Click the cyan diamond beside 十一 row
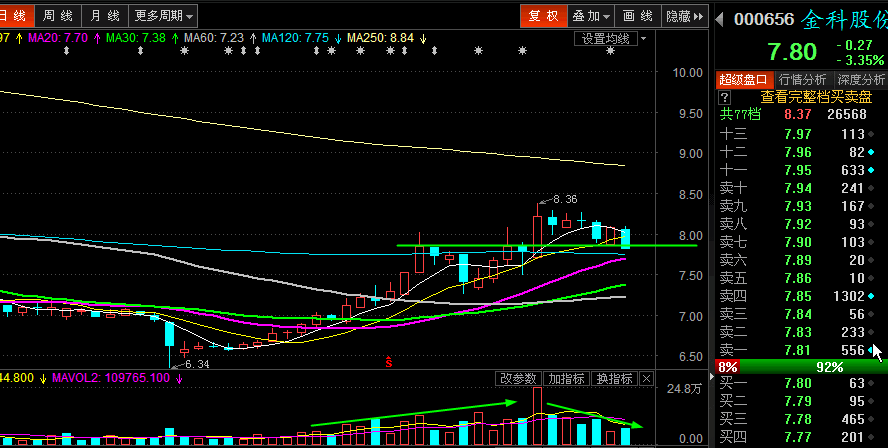This screenshot has height=448, width=888. [870, 170]
